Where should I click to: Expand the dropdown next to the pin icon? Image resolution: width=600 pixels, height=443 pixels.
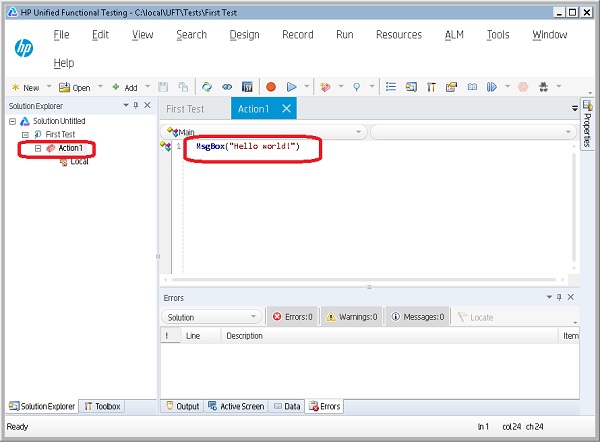[372, 86]
